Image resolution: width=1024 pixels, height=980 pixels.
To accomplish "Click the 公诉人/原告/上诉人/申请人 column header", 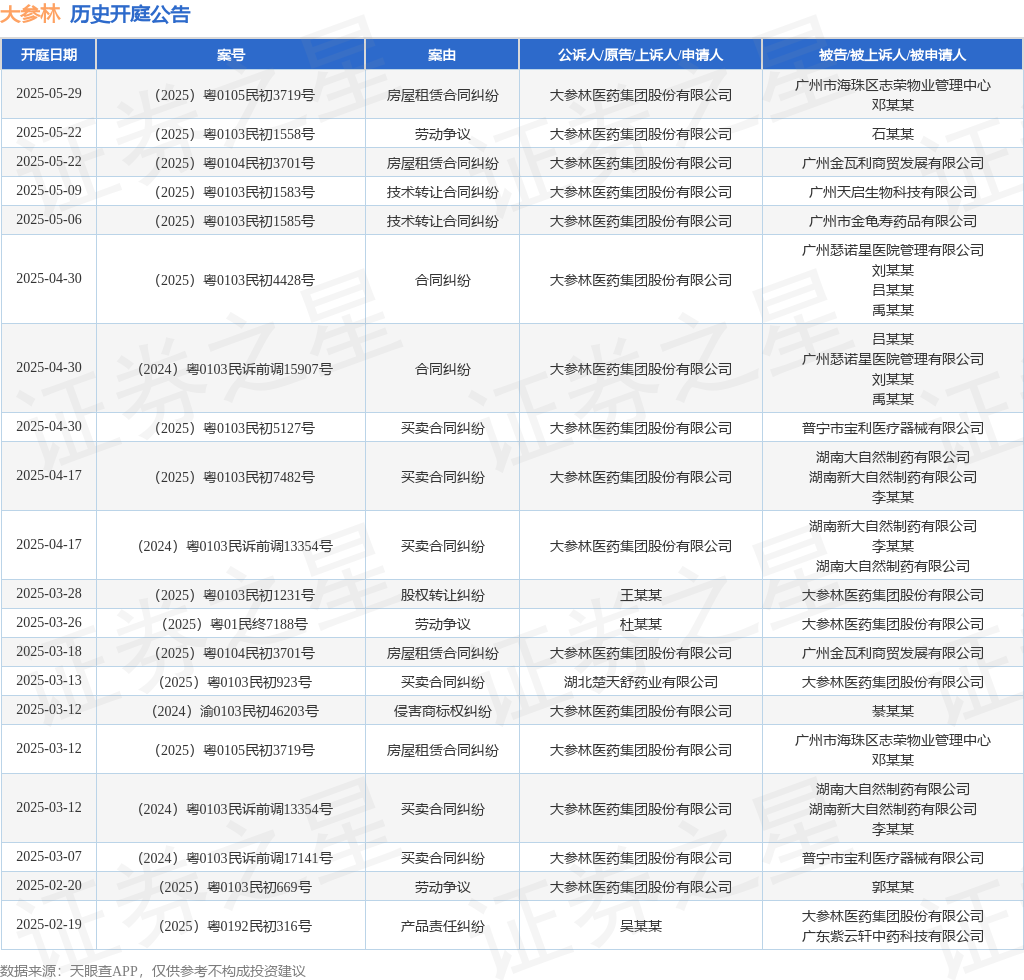I will [641, 55].
